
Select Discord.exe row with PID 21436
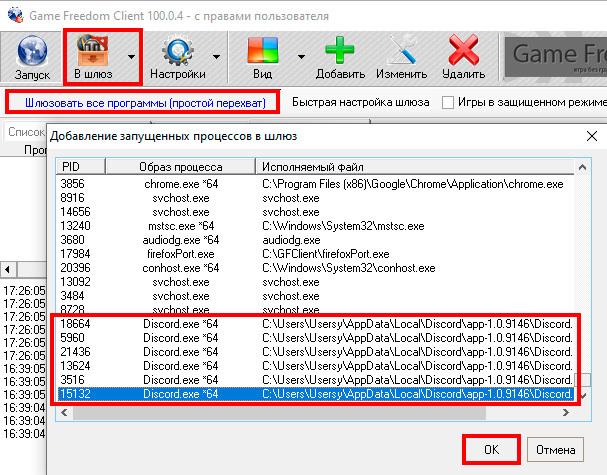(x=316, y=352)
